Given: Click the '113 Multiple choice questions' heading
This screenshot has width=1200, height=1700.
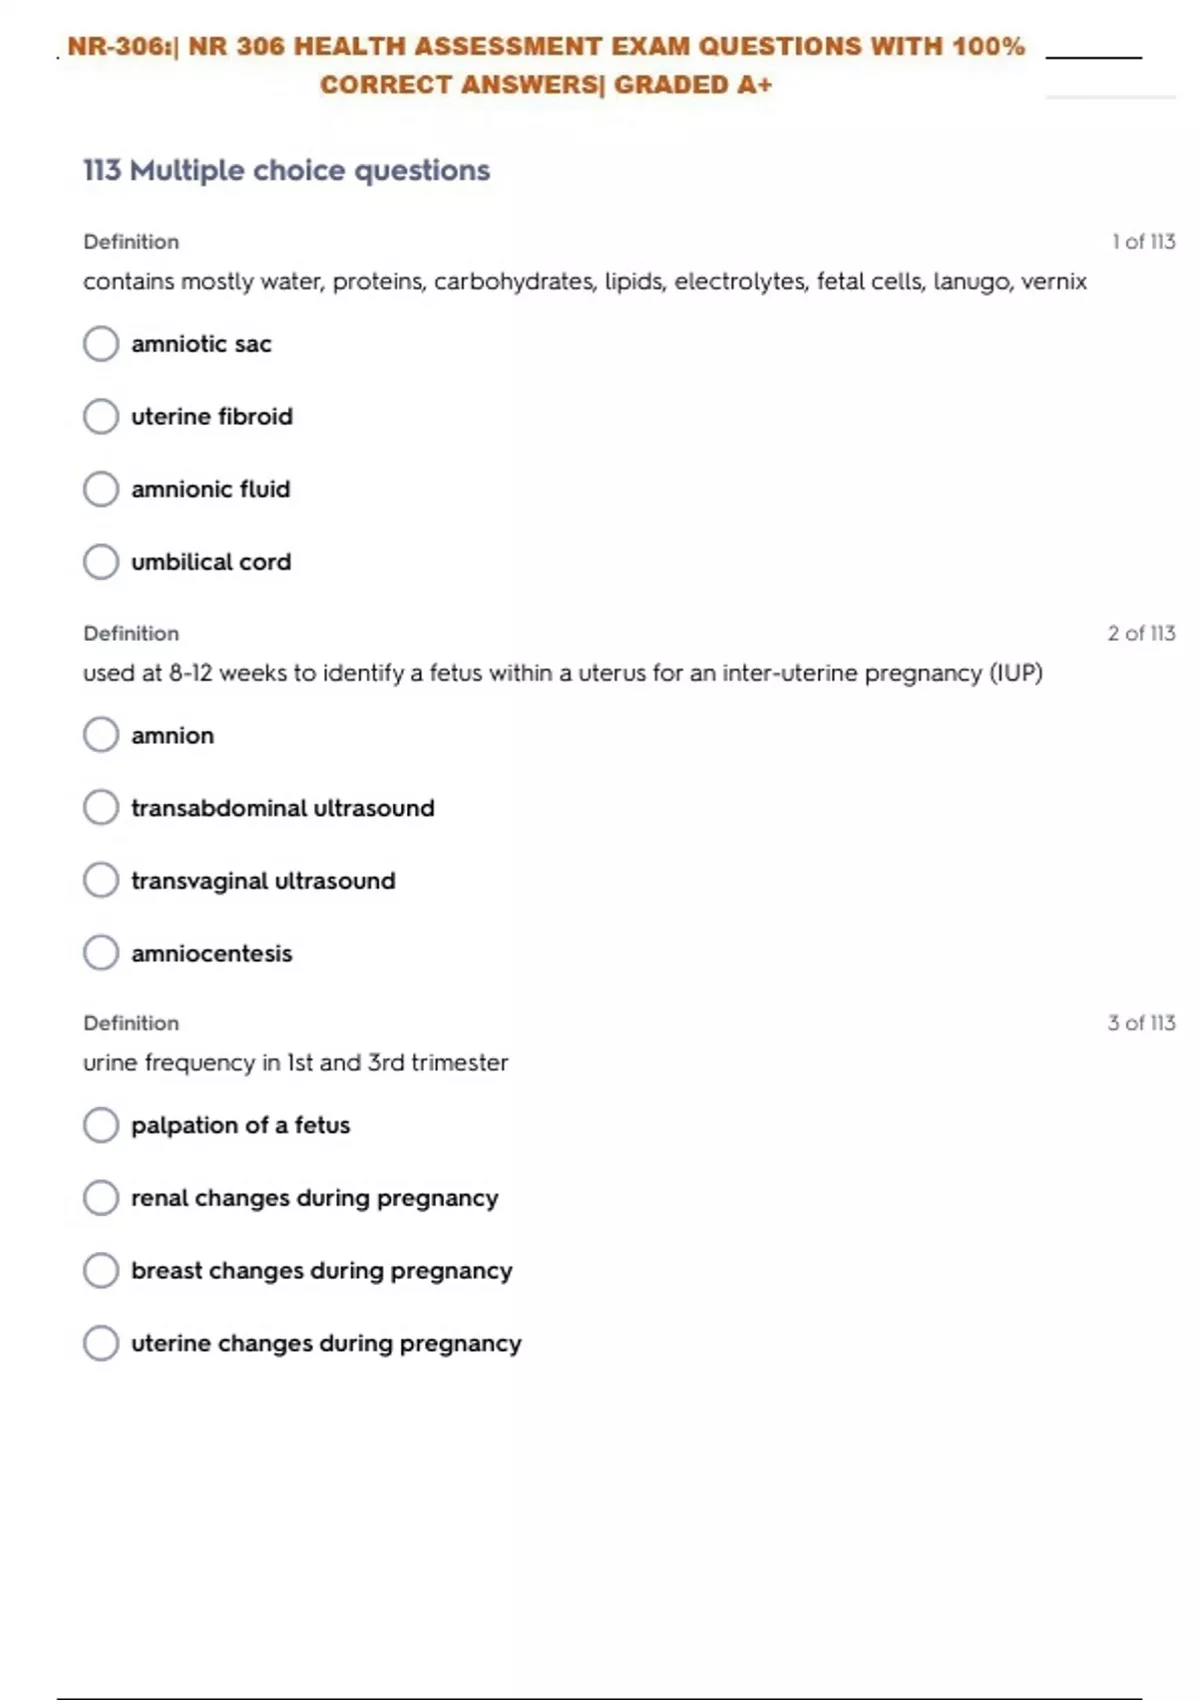Looking at the screenshot, I should pyautogui.click(x=286, y=171).
